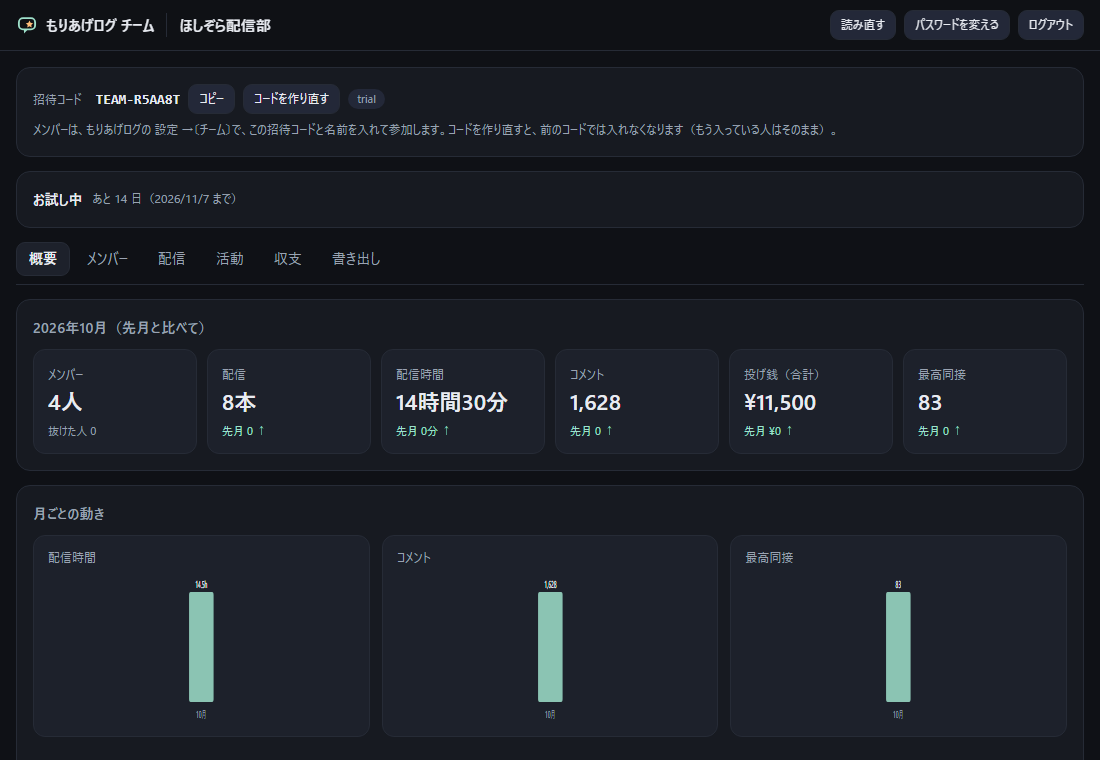
Task: Click the 読み直す reload button
Action: [x=862, y=25]
